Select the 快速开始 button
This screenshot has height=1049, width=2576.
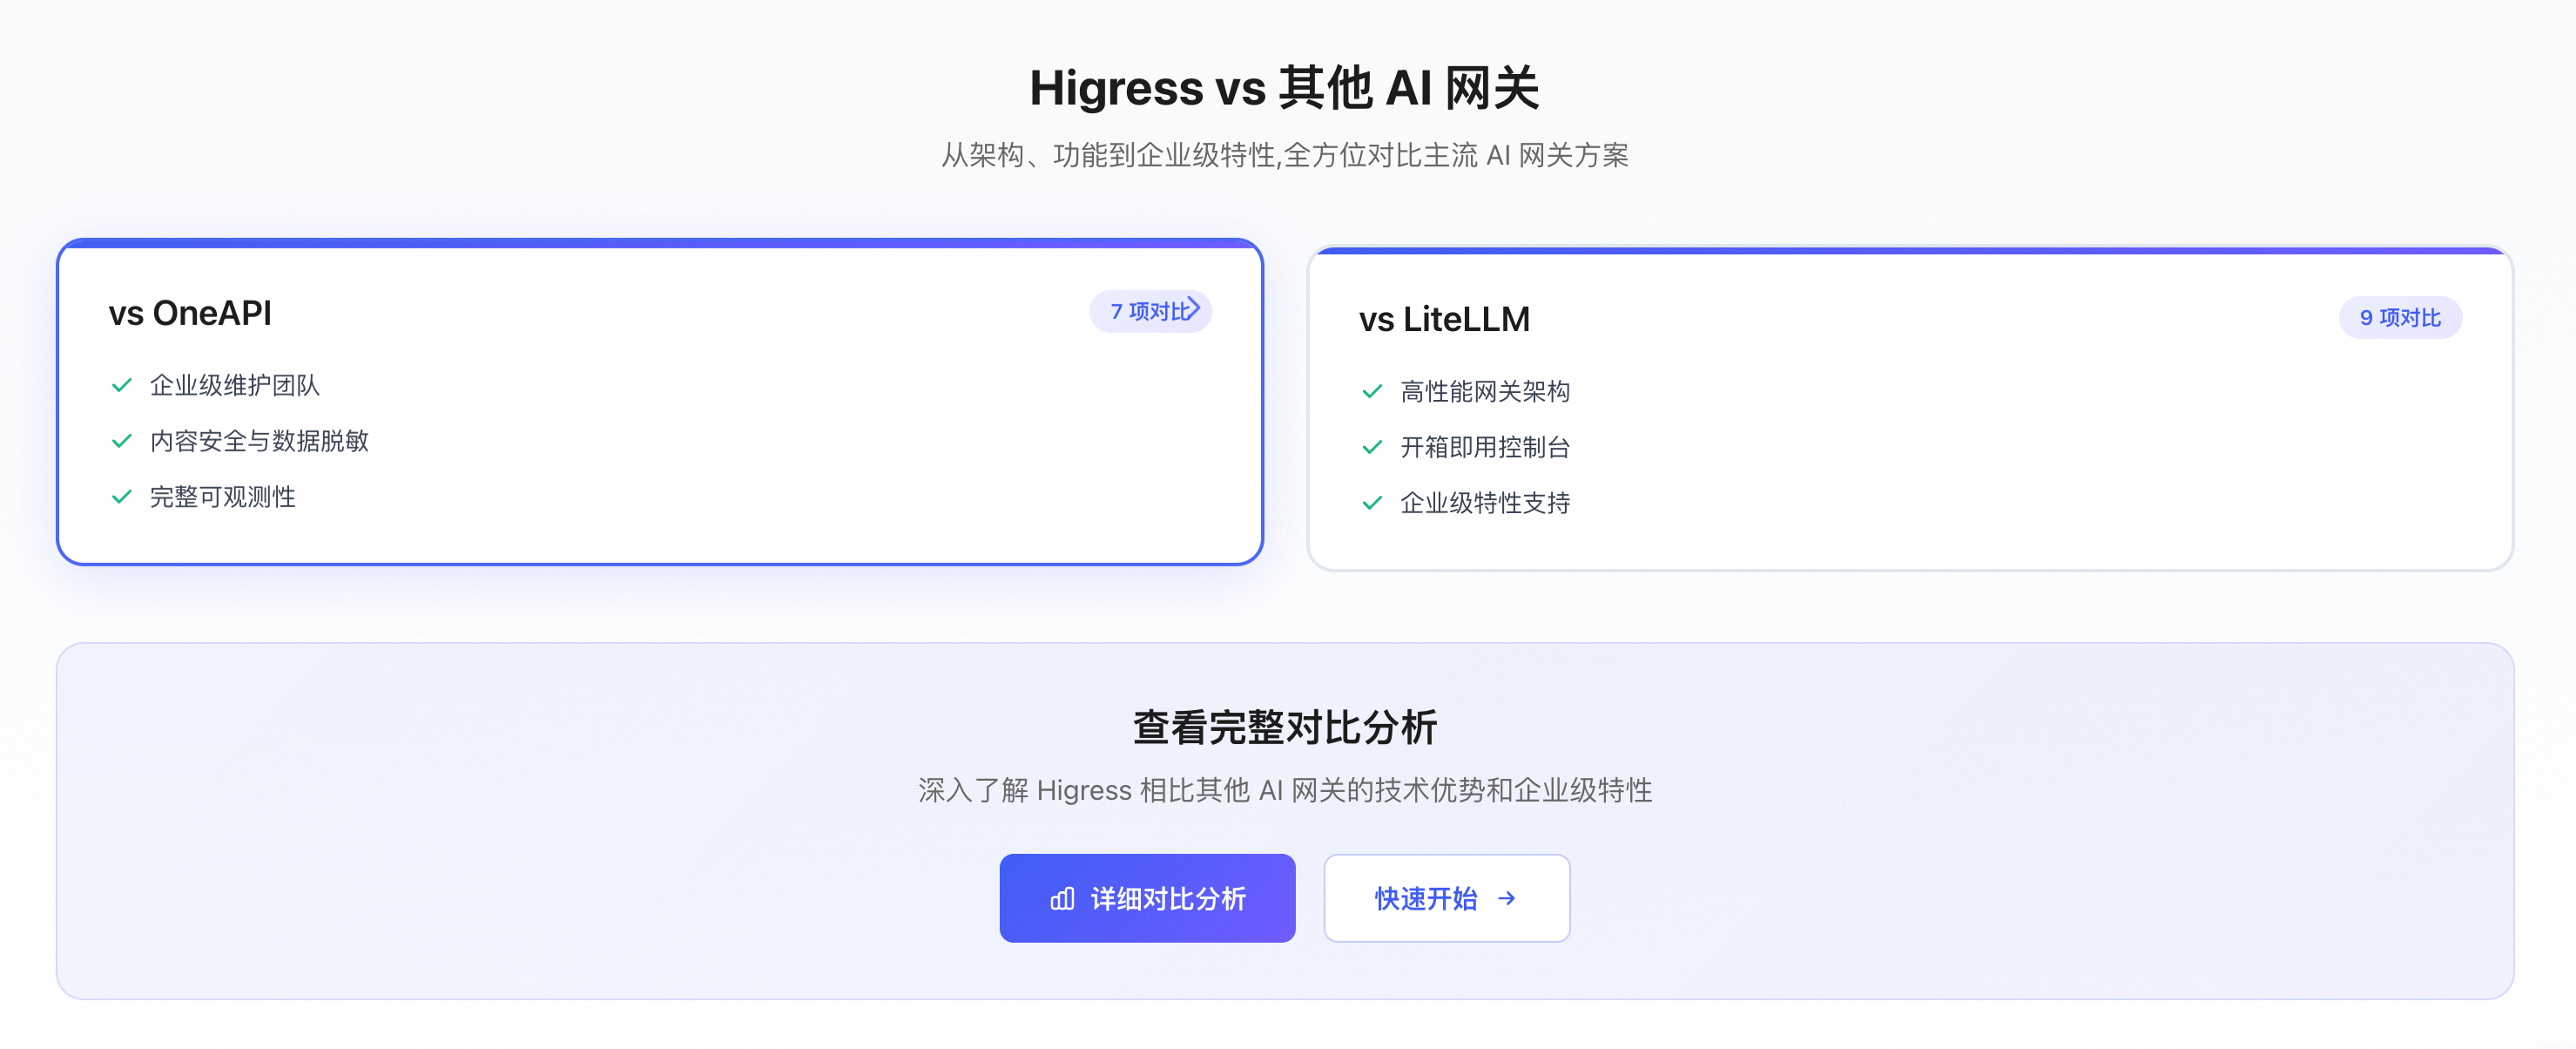(1446, 898)
